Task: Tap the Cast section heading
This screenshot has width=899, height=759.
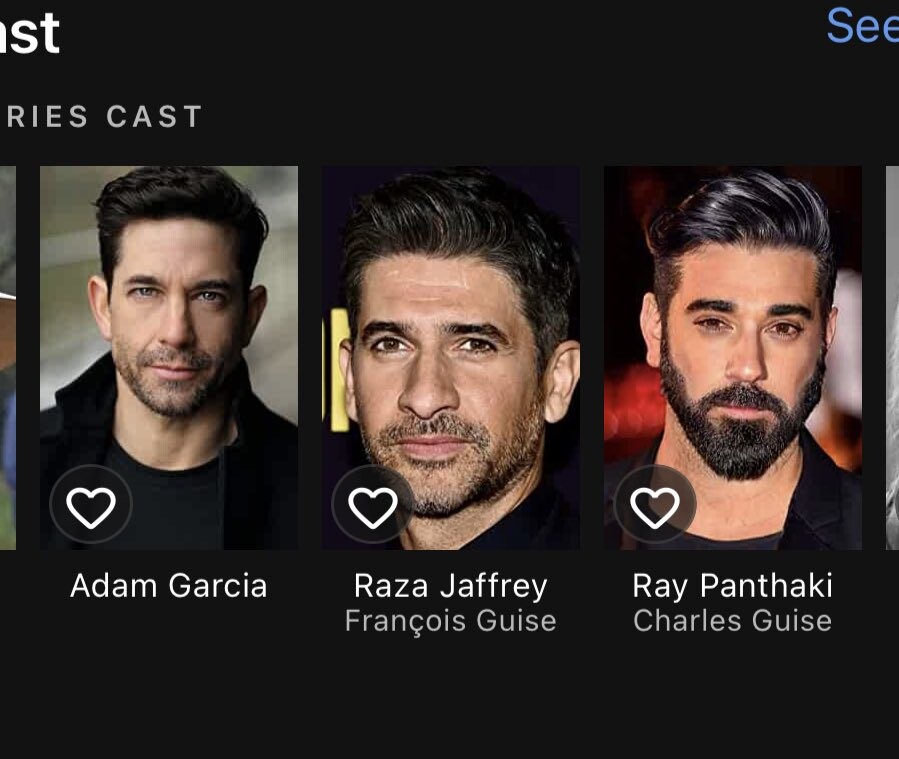Action: click(29, 34)
